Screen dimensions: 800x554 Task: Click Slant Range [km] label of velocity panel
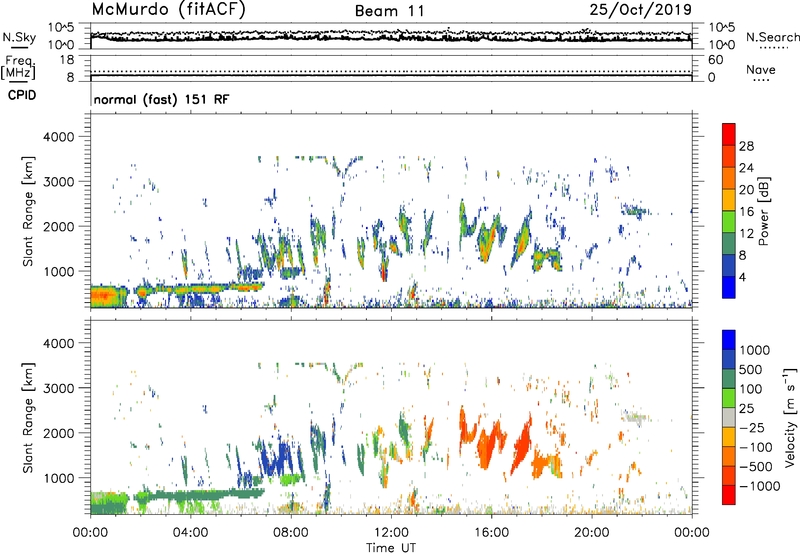coord(28,417)
